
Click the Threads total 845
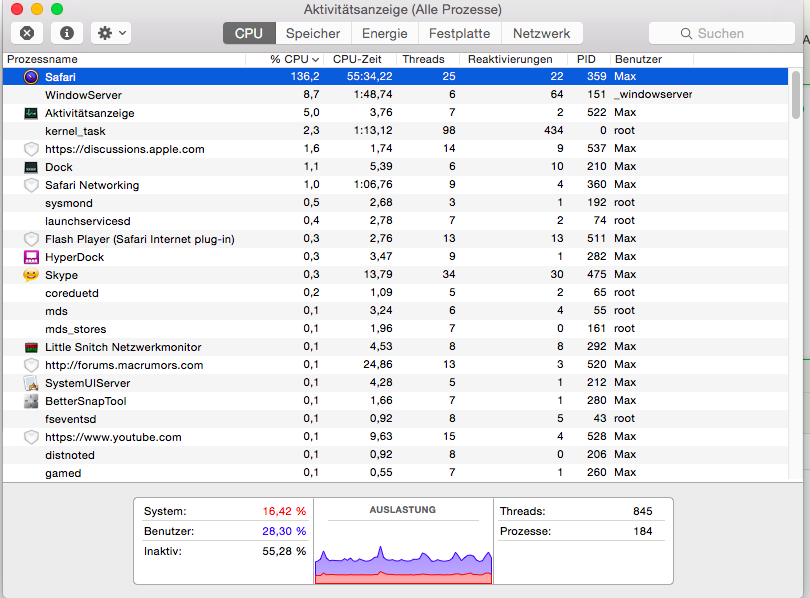(x=643, y=511)
